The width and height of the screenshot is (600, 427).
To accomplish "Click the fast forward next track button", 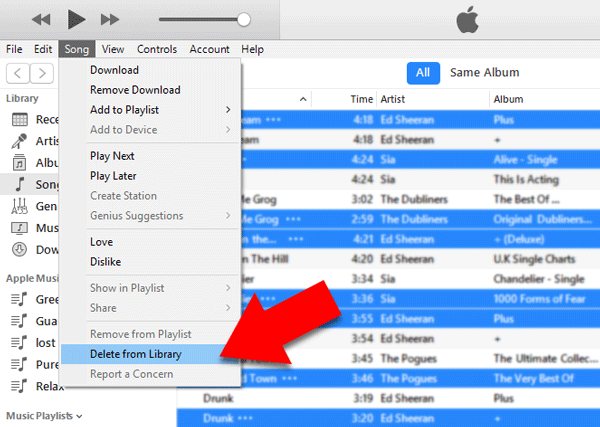I will 110,19.
